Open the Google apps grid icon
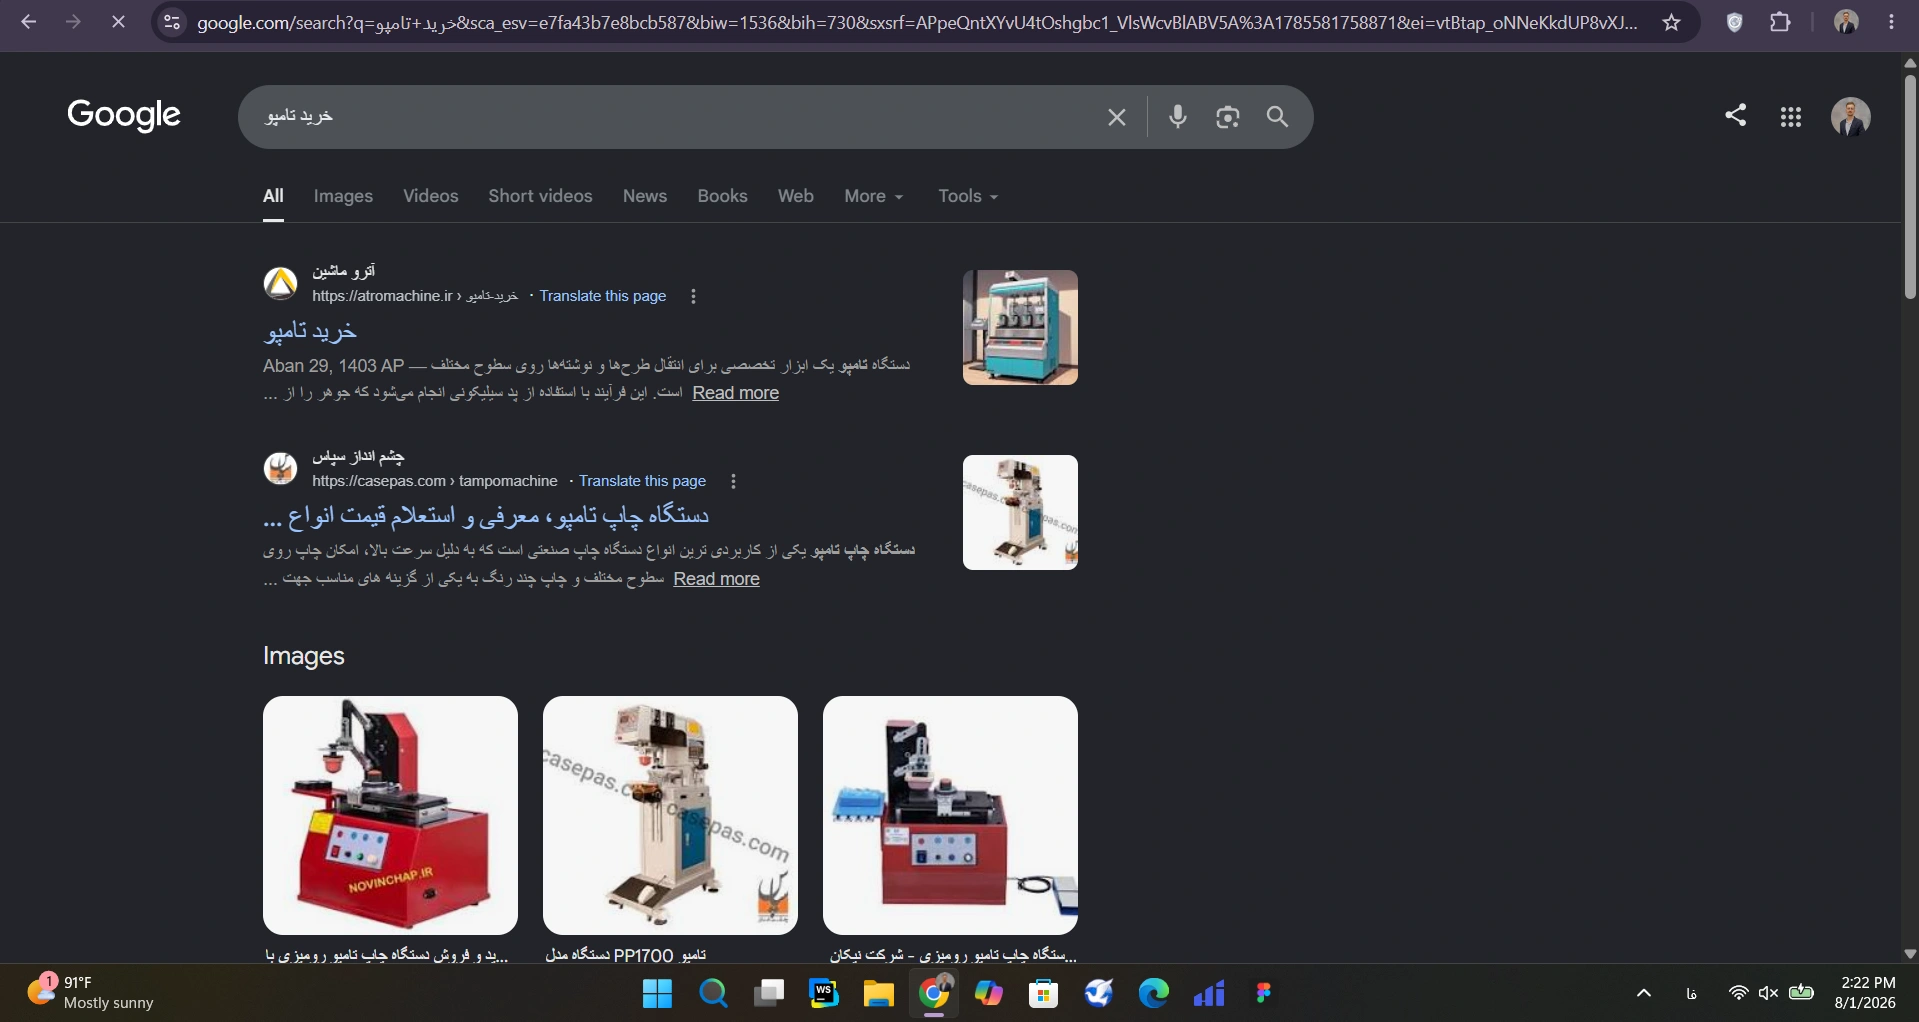This screenshot has width=1919, height=1022. click(x=1791, y=117)
